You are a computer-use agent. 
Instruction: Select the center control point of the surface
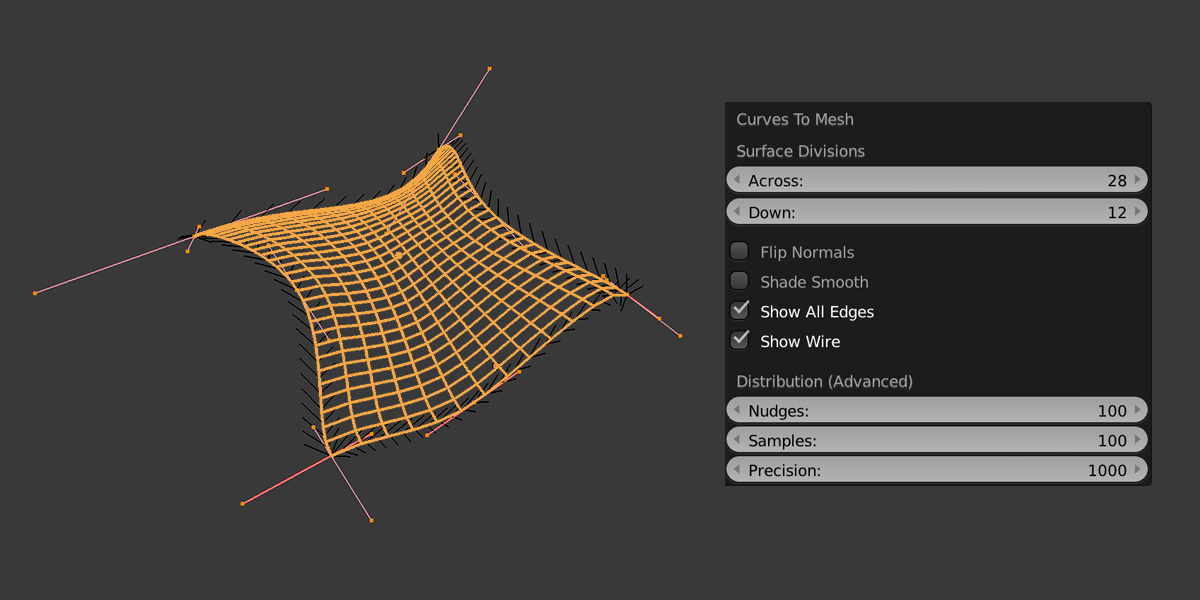coord(399,257)
